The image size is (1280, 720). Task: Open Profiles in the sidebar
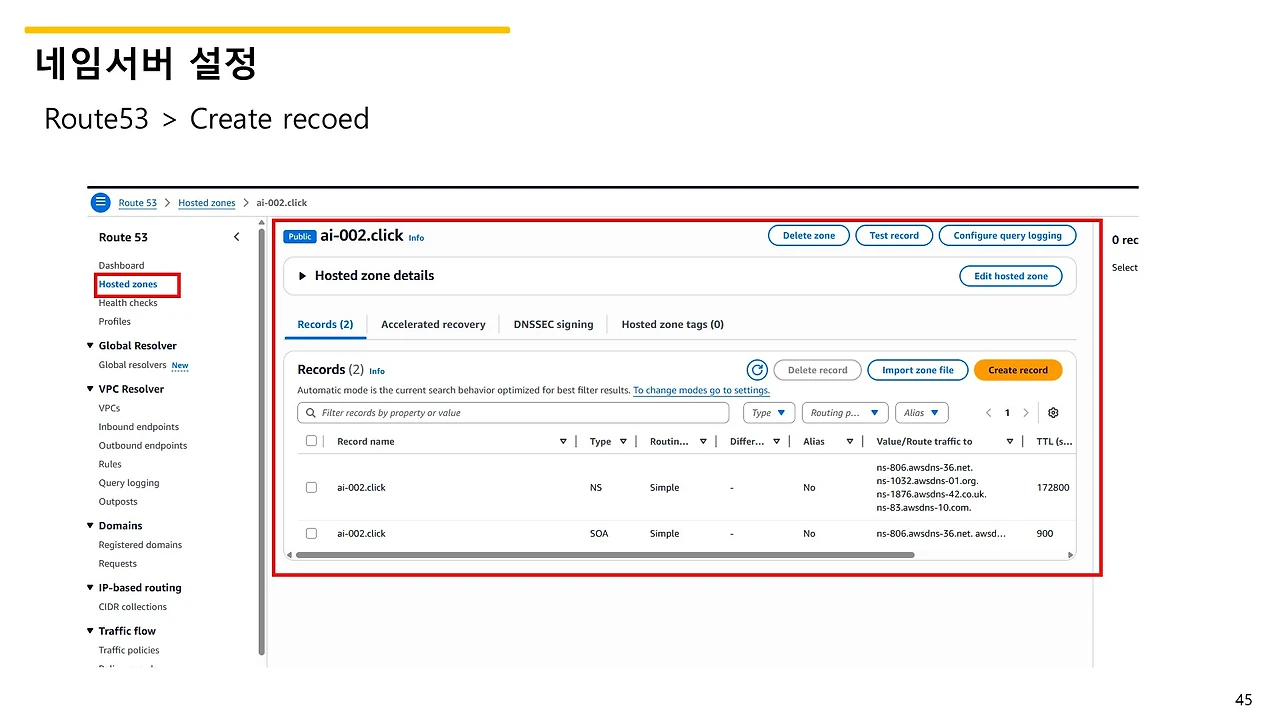(x=115, y=322)
